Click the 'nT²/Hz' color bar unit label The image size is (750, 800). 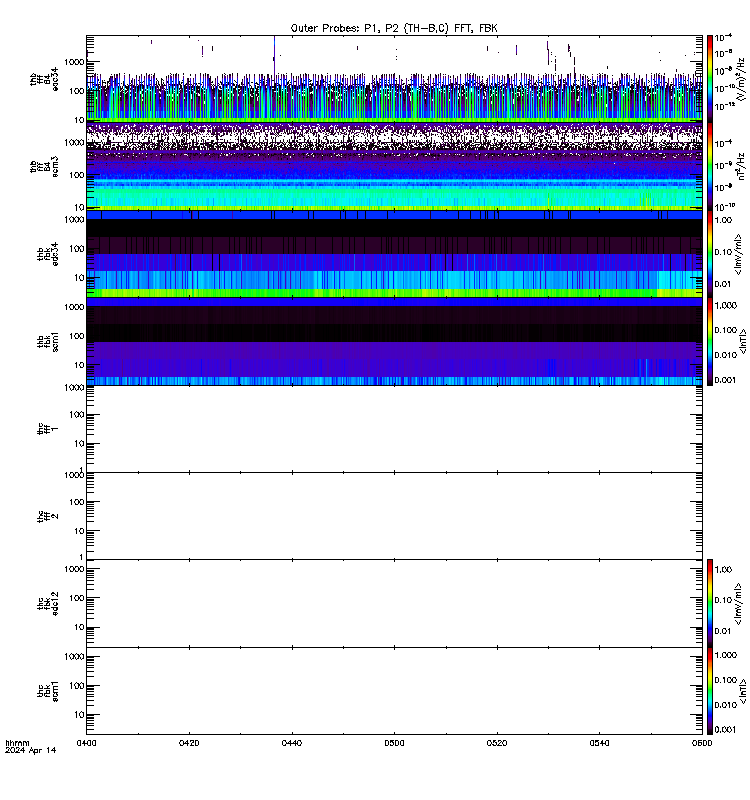[x=741, y=166]
